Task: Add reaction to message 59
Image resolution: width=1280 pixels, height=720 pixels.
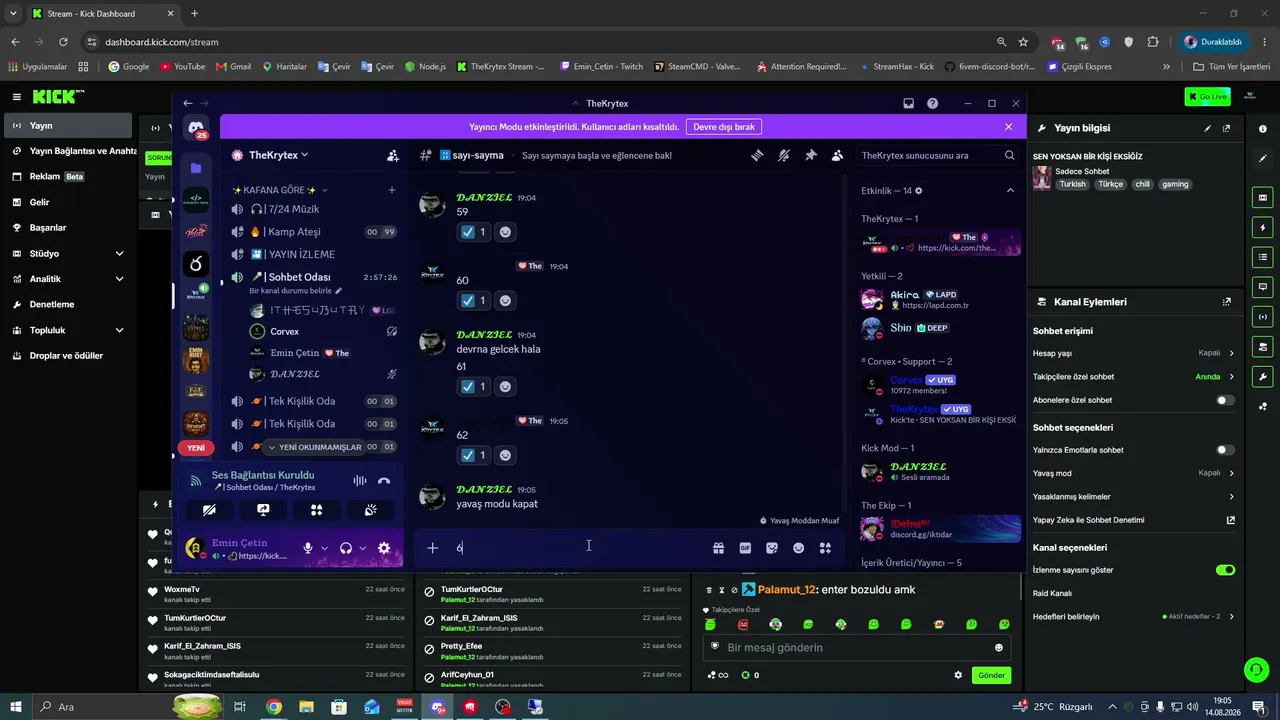Action: (x=506, y=232)
